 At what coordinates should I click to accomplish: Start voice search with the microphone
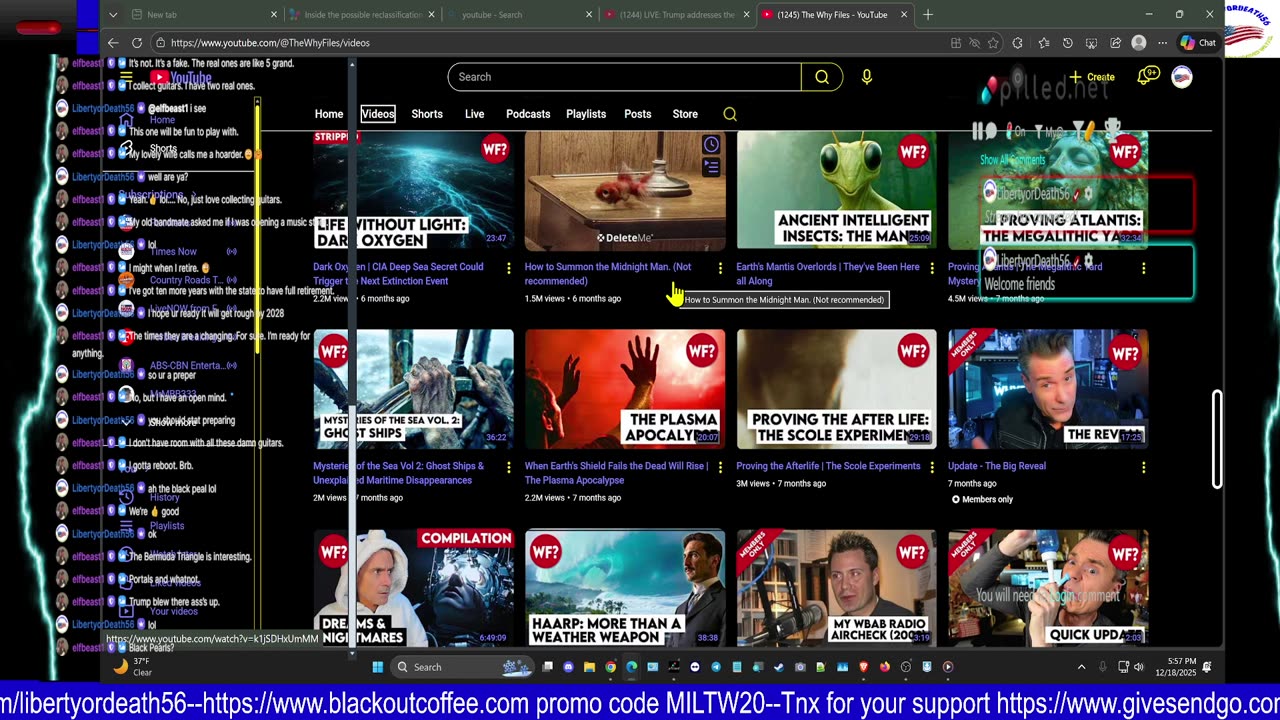(867, 77)
